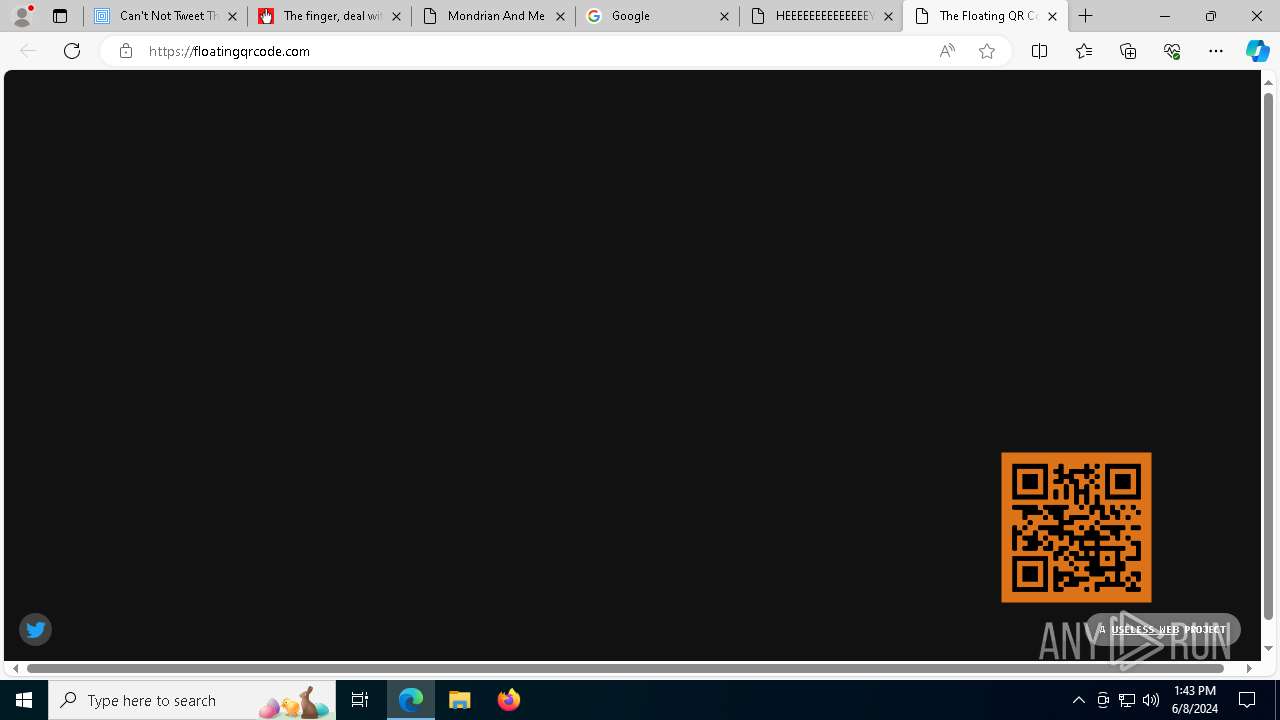The height and width of the screenshot is (720, 1280).
Task: Refresh the current page
Action: (72, 51)
